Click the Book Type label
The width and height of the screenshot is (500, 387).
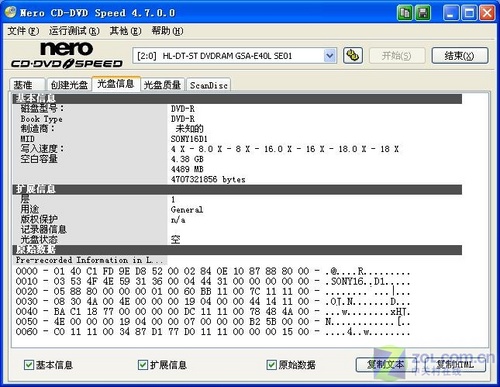point(41,119)
